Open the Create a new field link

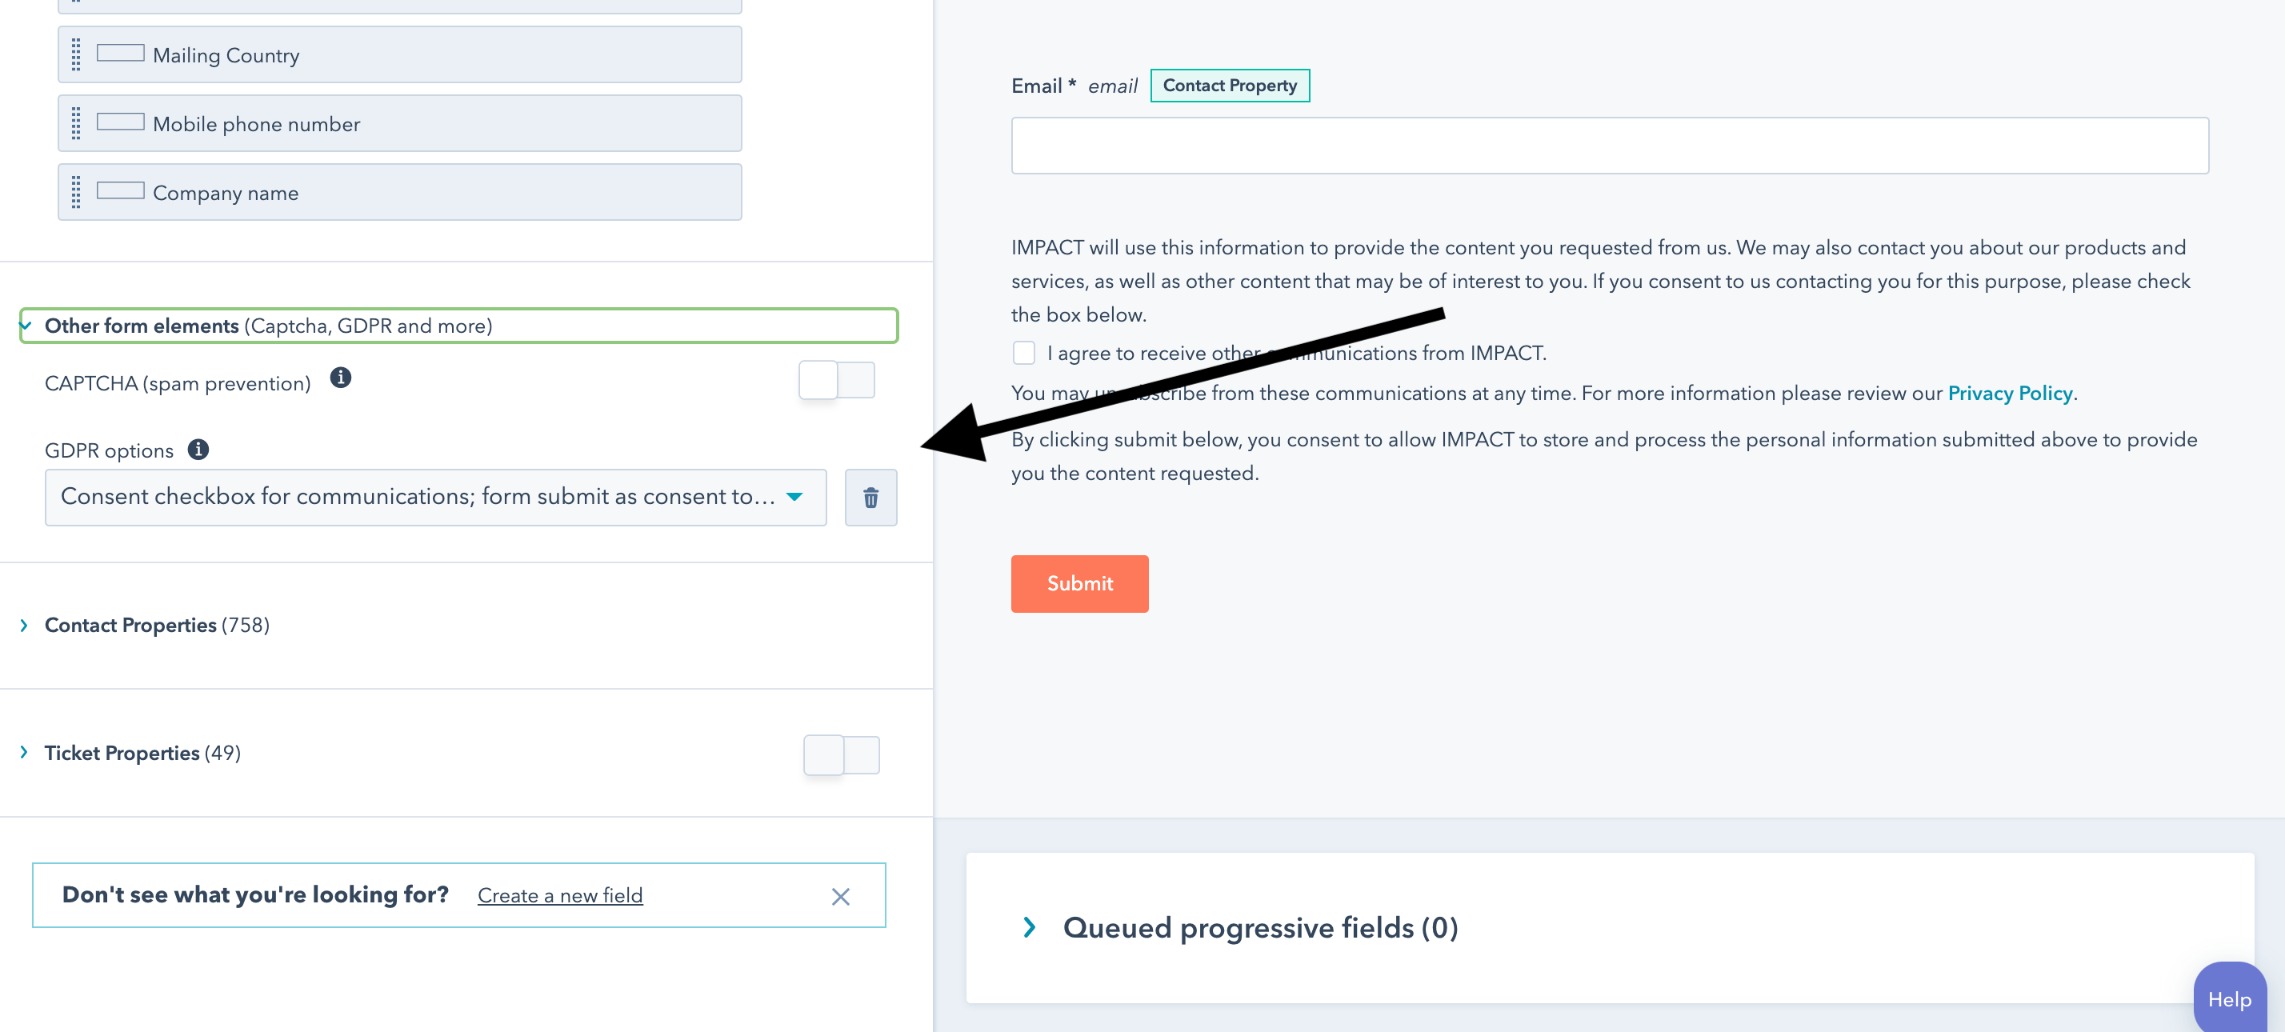[x=560, y=896]
